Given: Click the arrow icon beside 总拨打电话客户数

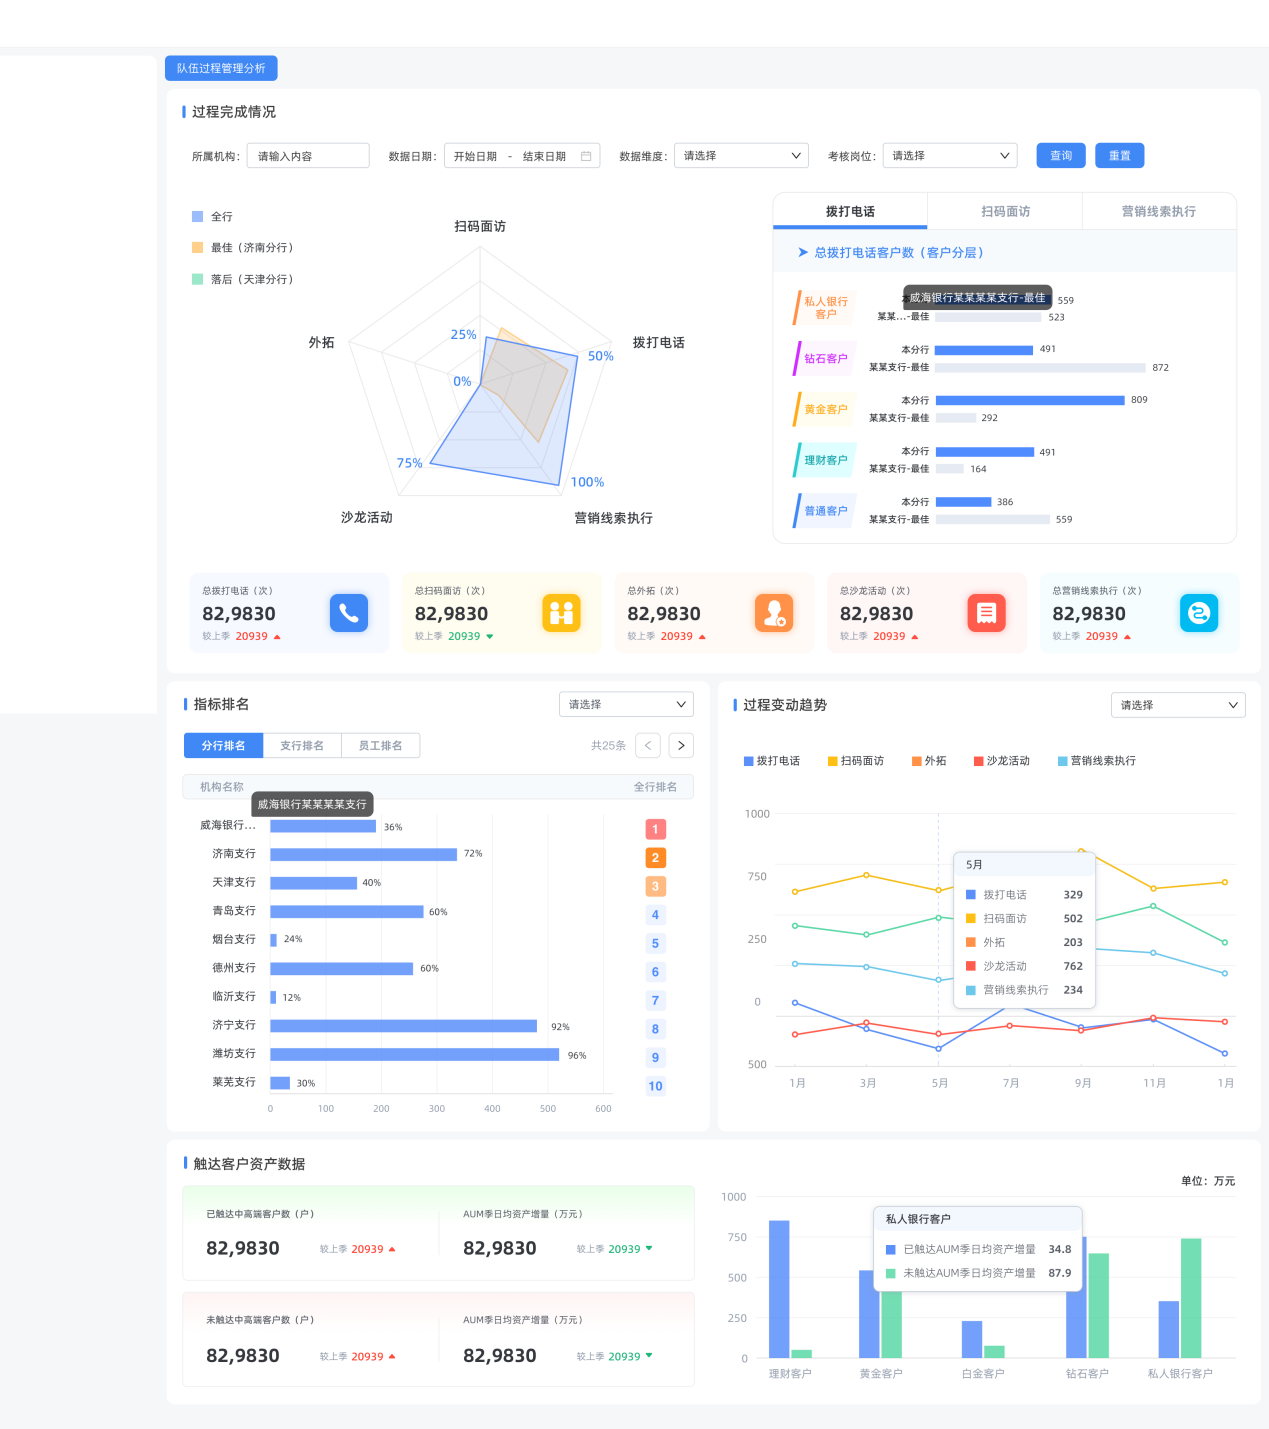Looking at the screenshot, I should point(803,253).
